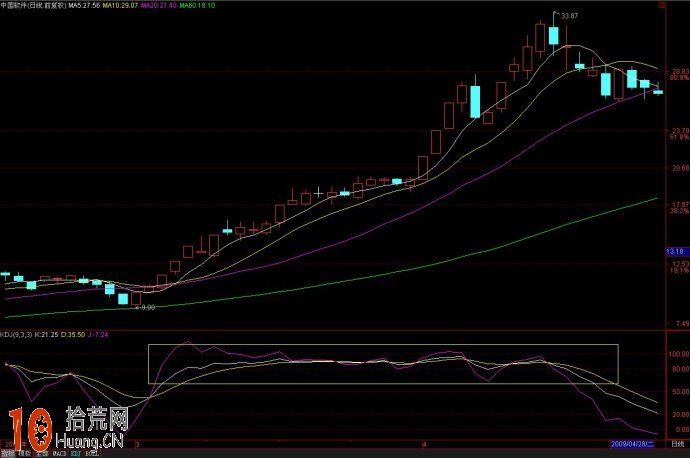Click the D:35.50 value label

(x=73, y=334)
